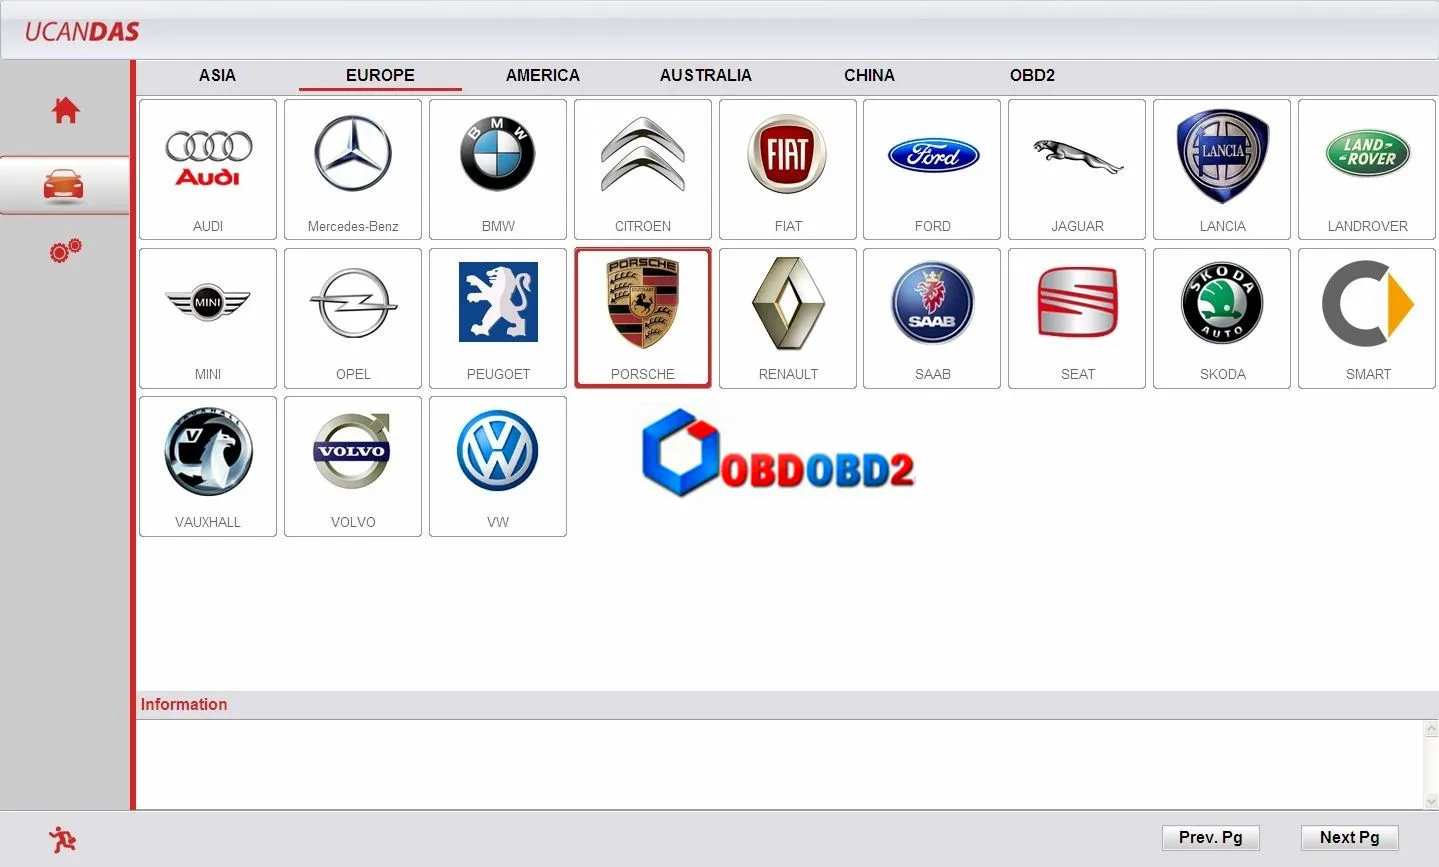
Task: Open the gears settings icon in sidebar
Action: coord(66,251)
